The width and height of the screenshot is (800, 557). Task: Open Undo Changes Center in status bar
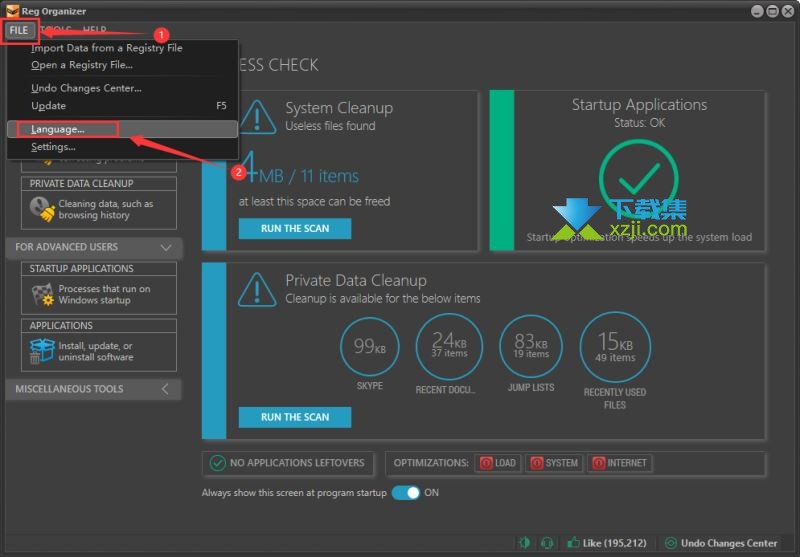tap(722, 543)
